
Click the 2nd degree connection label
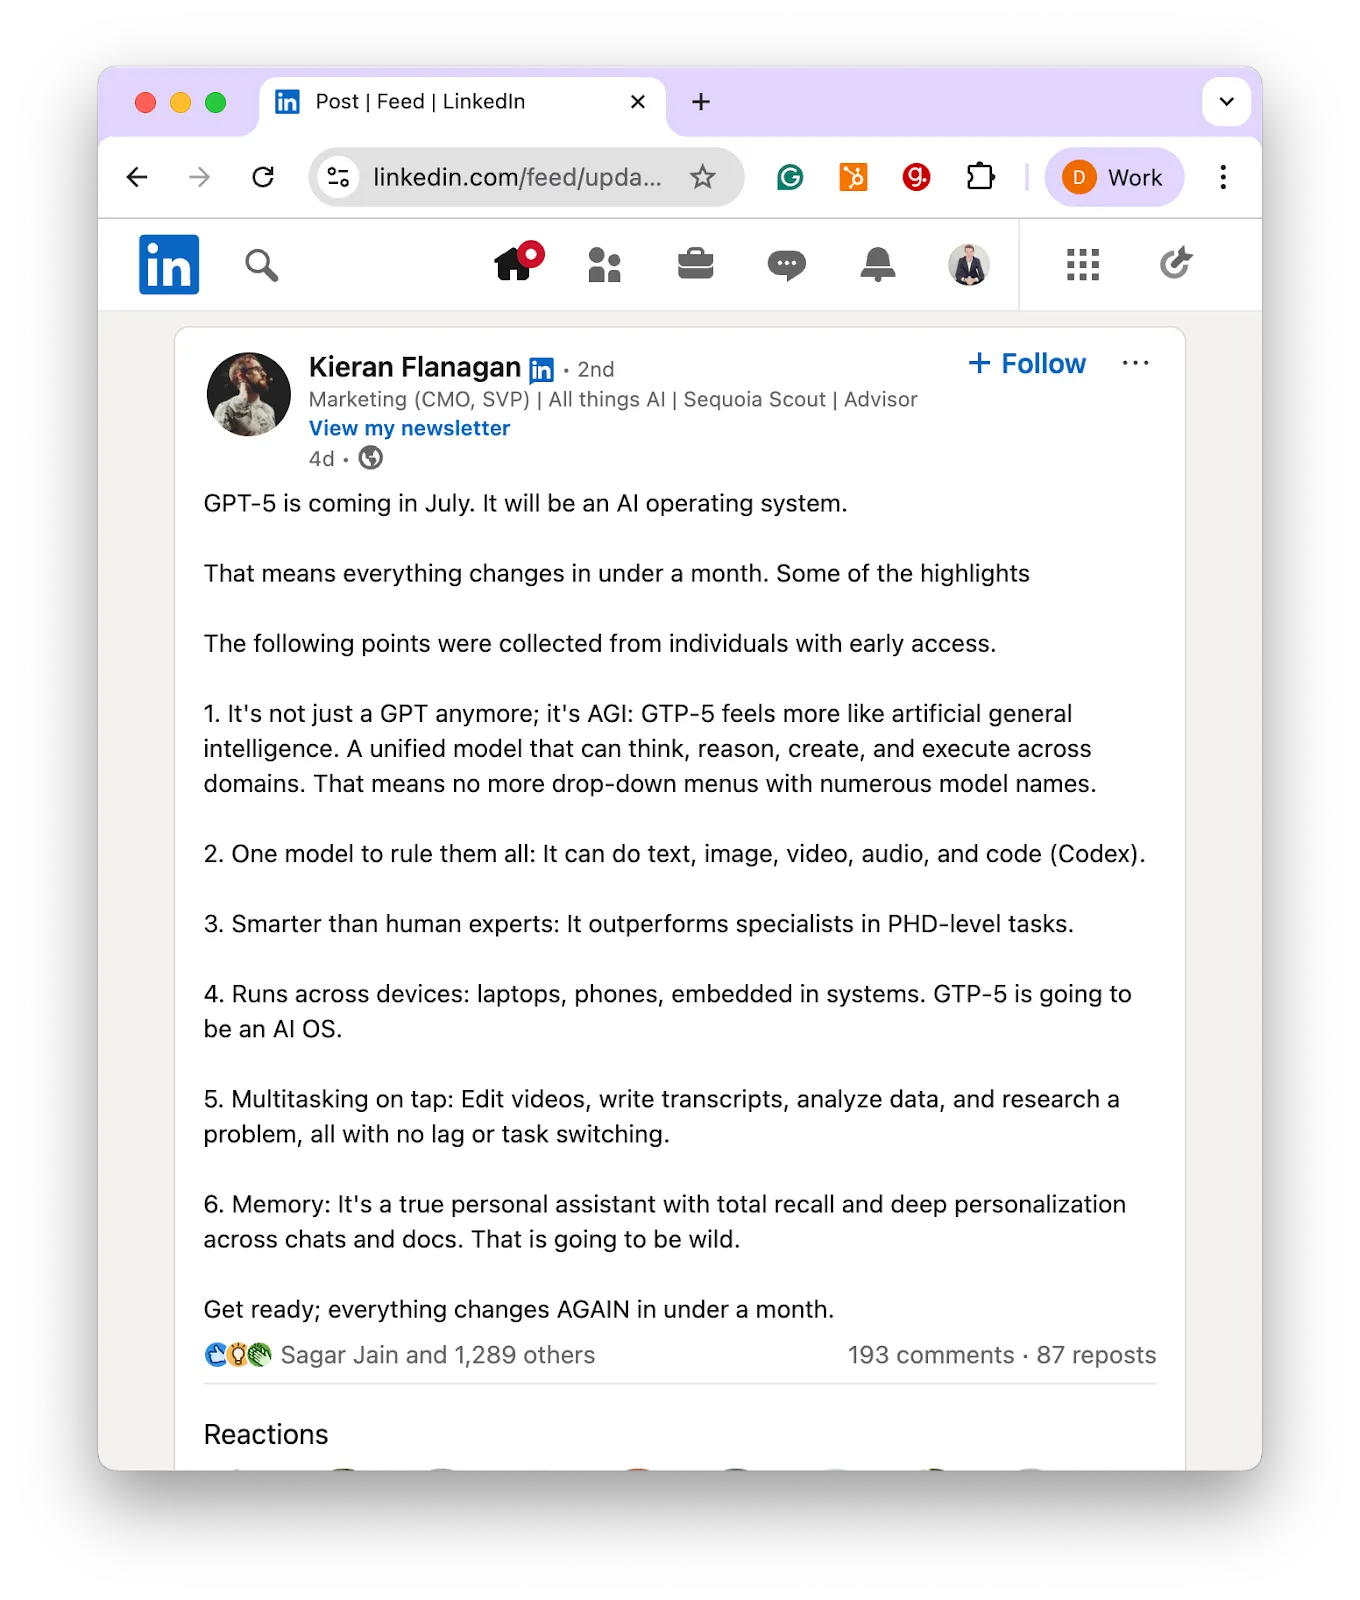596,369
